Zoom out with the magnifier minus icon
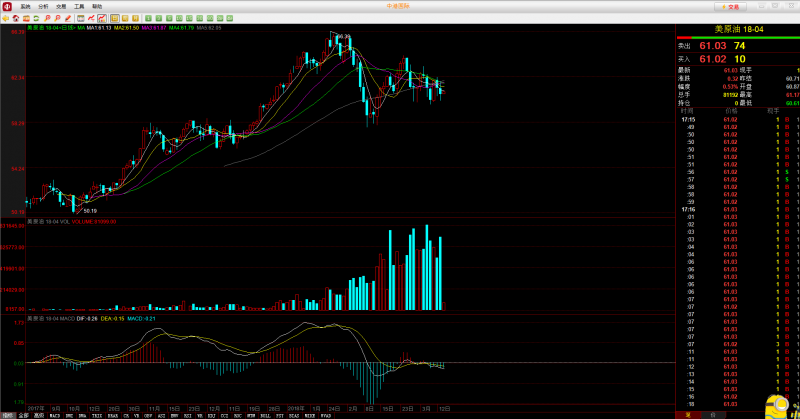Viewport: 800px width, 419px height. coord(58,18)
